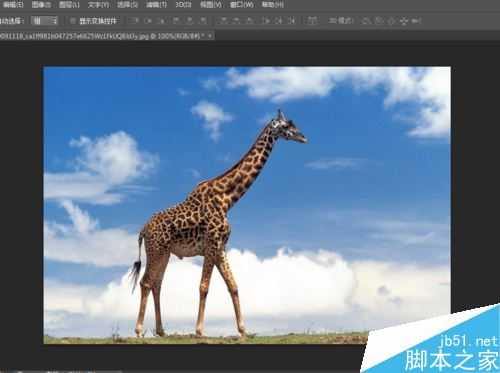The width and height of the screenshot is (500, 373).
Task: Close the .jpg document tab
Action: tap(210, 36)
